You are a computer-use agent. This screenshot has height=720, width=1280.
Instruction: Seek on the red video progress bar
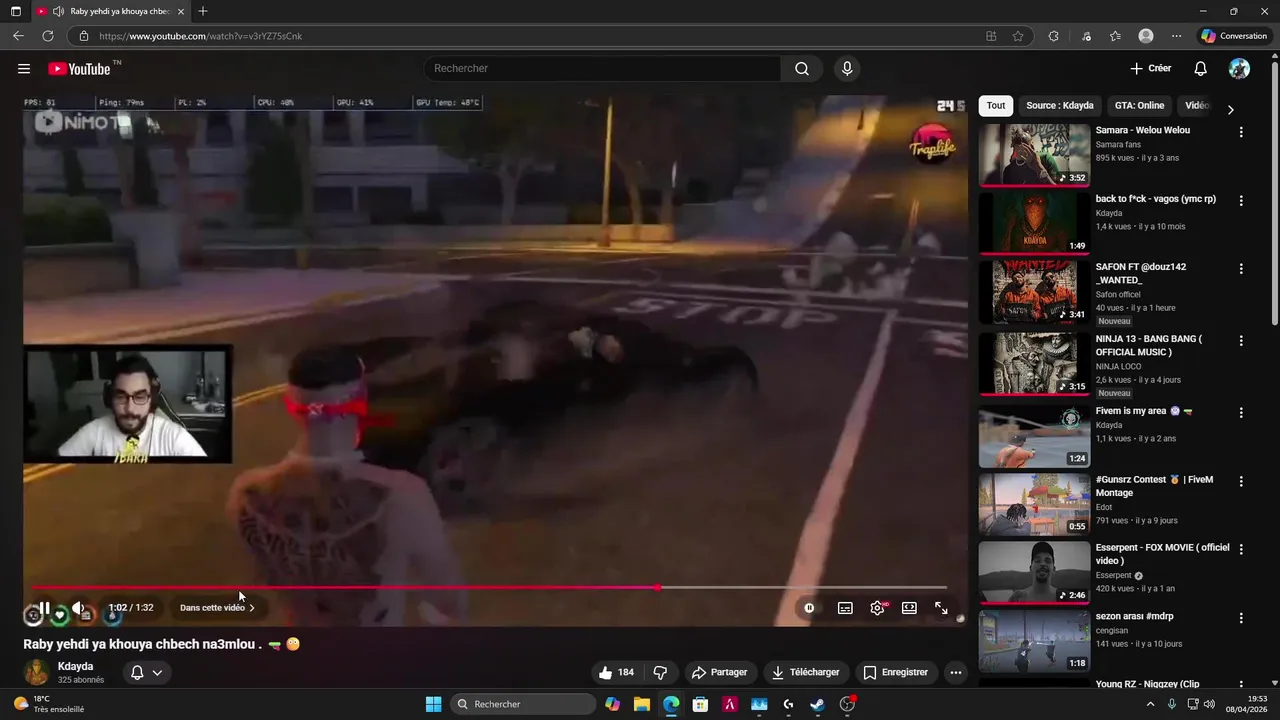click(489, 587)
